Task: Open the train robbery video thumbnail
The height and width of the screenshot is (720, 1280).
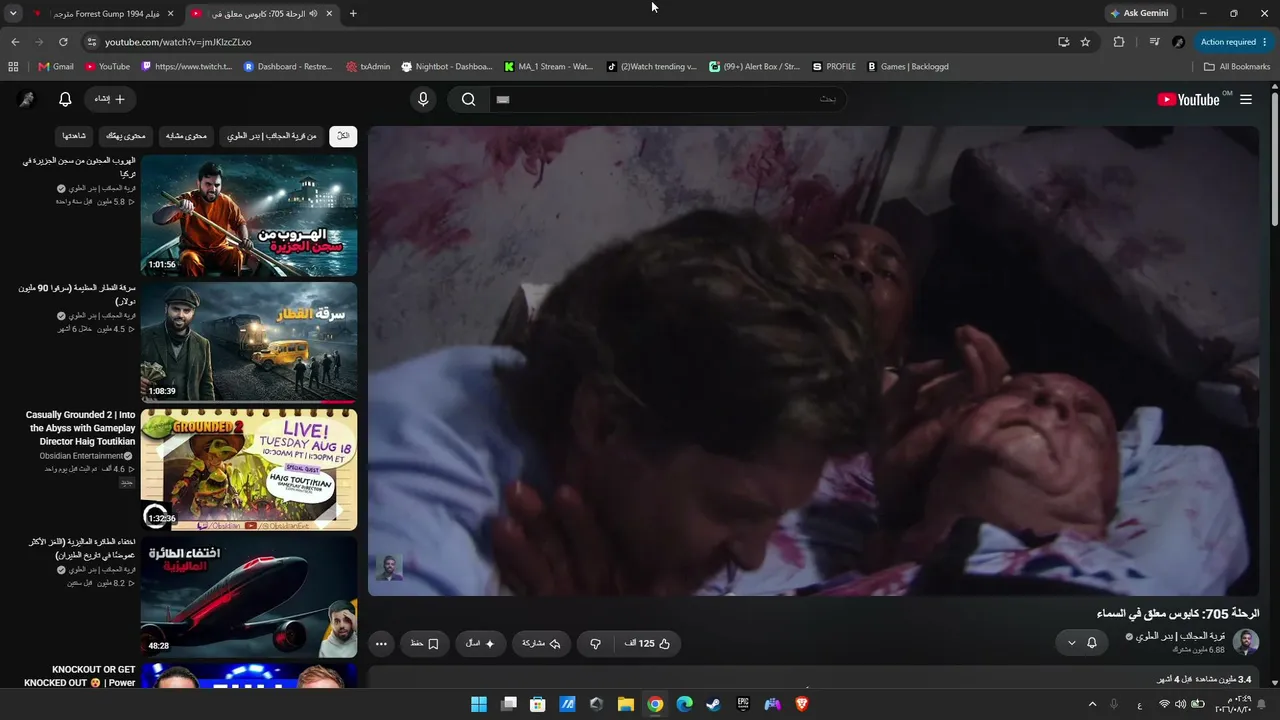Action: (249, 342)
